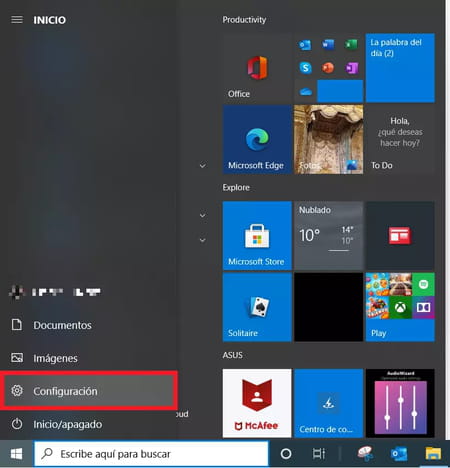This screenshot has height=468, width=450.
Task: Open Cortana from the taskbar
Action: pyautogui.click(x=286, y=454)
